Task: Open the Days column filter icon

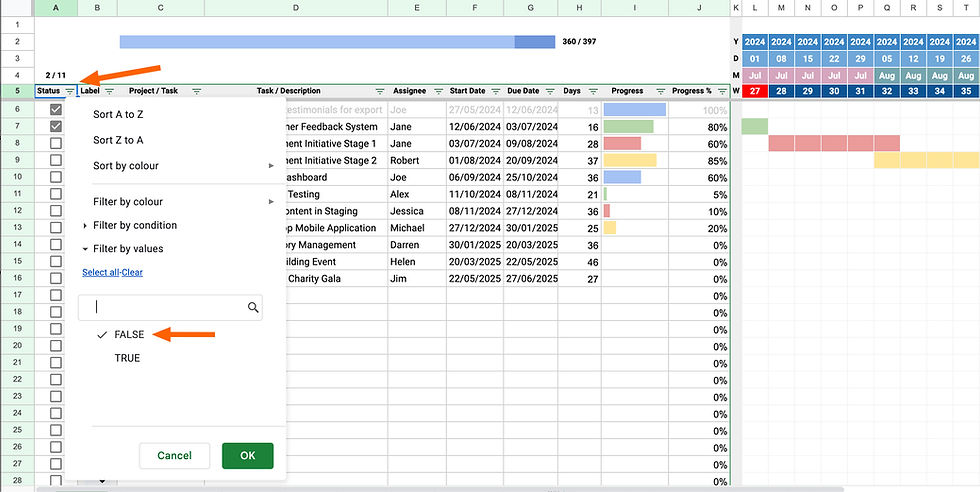Action: (593, 91)
